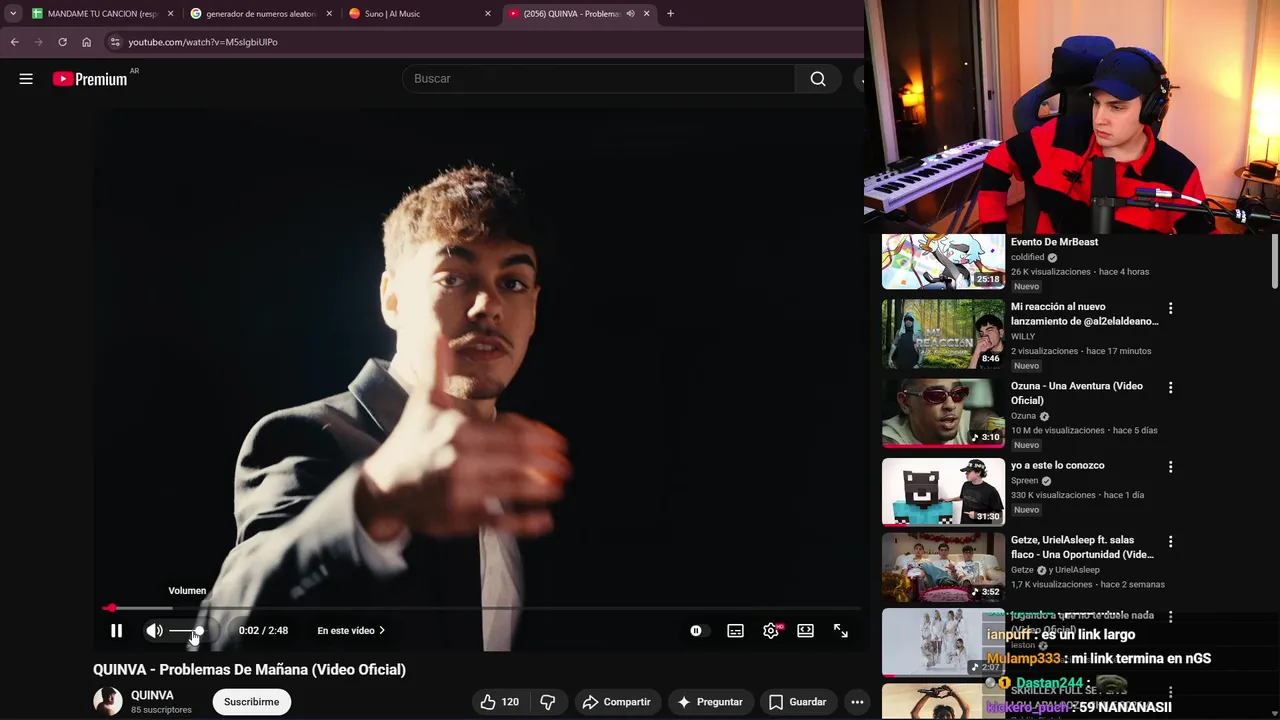
Task: Click the search magnifier button
Action: [x=818, y=79]
